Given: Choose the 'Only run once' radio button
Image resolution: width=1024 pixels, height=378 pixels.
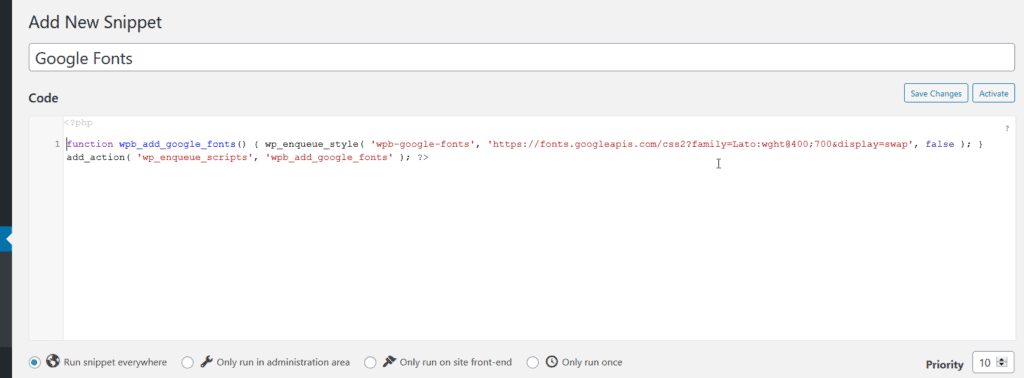Looking at the screenshot, I should (x=533, y=362).
